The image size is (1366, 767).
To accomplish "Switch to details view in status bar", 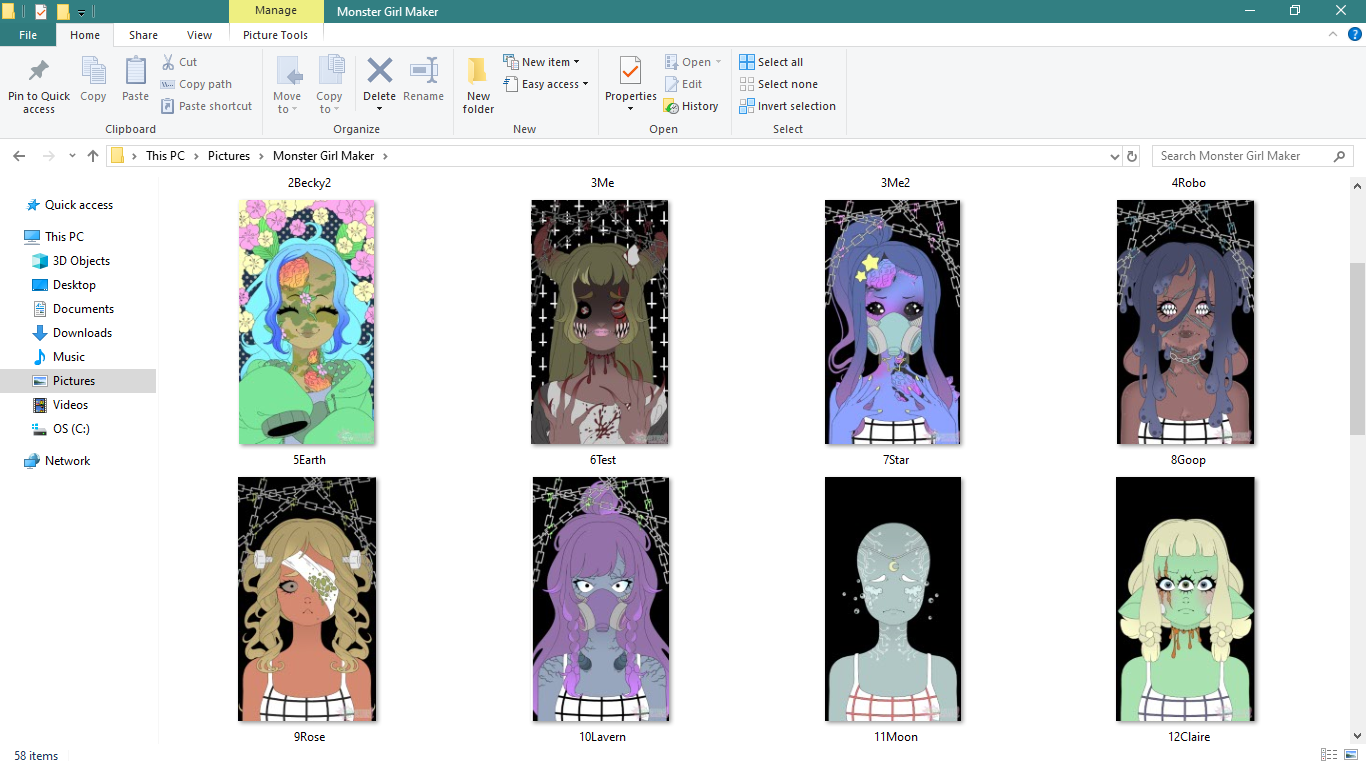I will pos(1329,755).
